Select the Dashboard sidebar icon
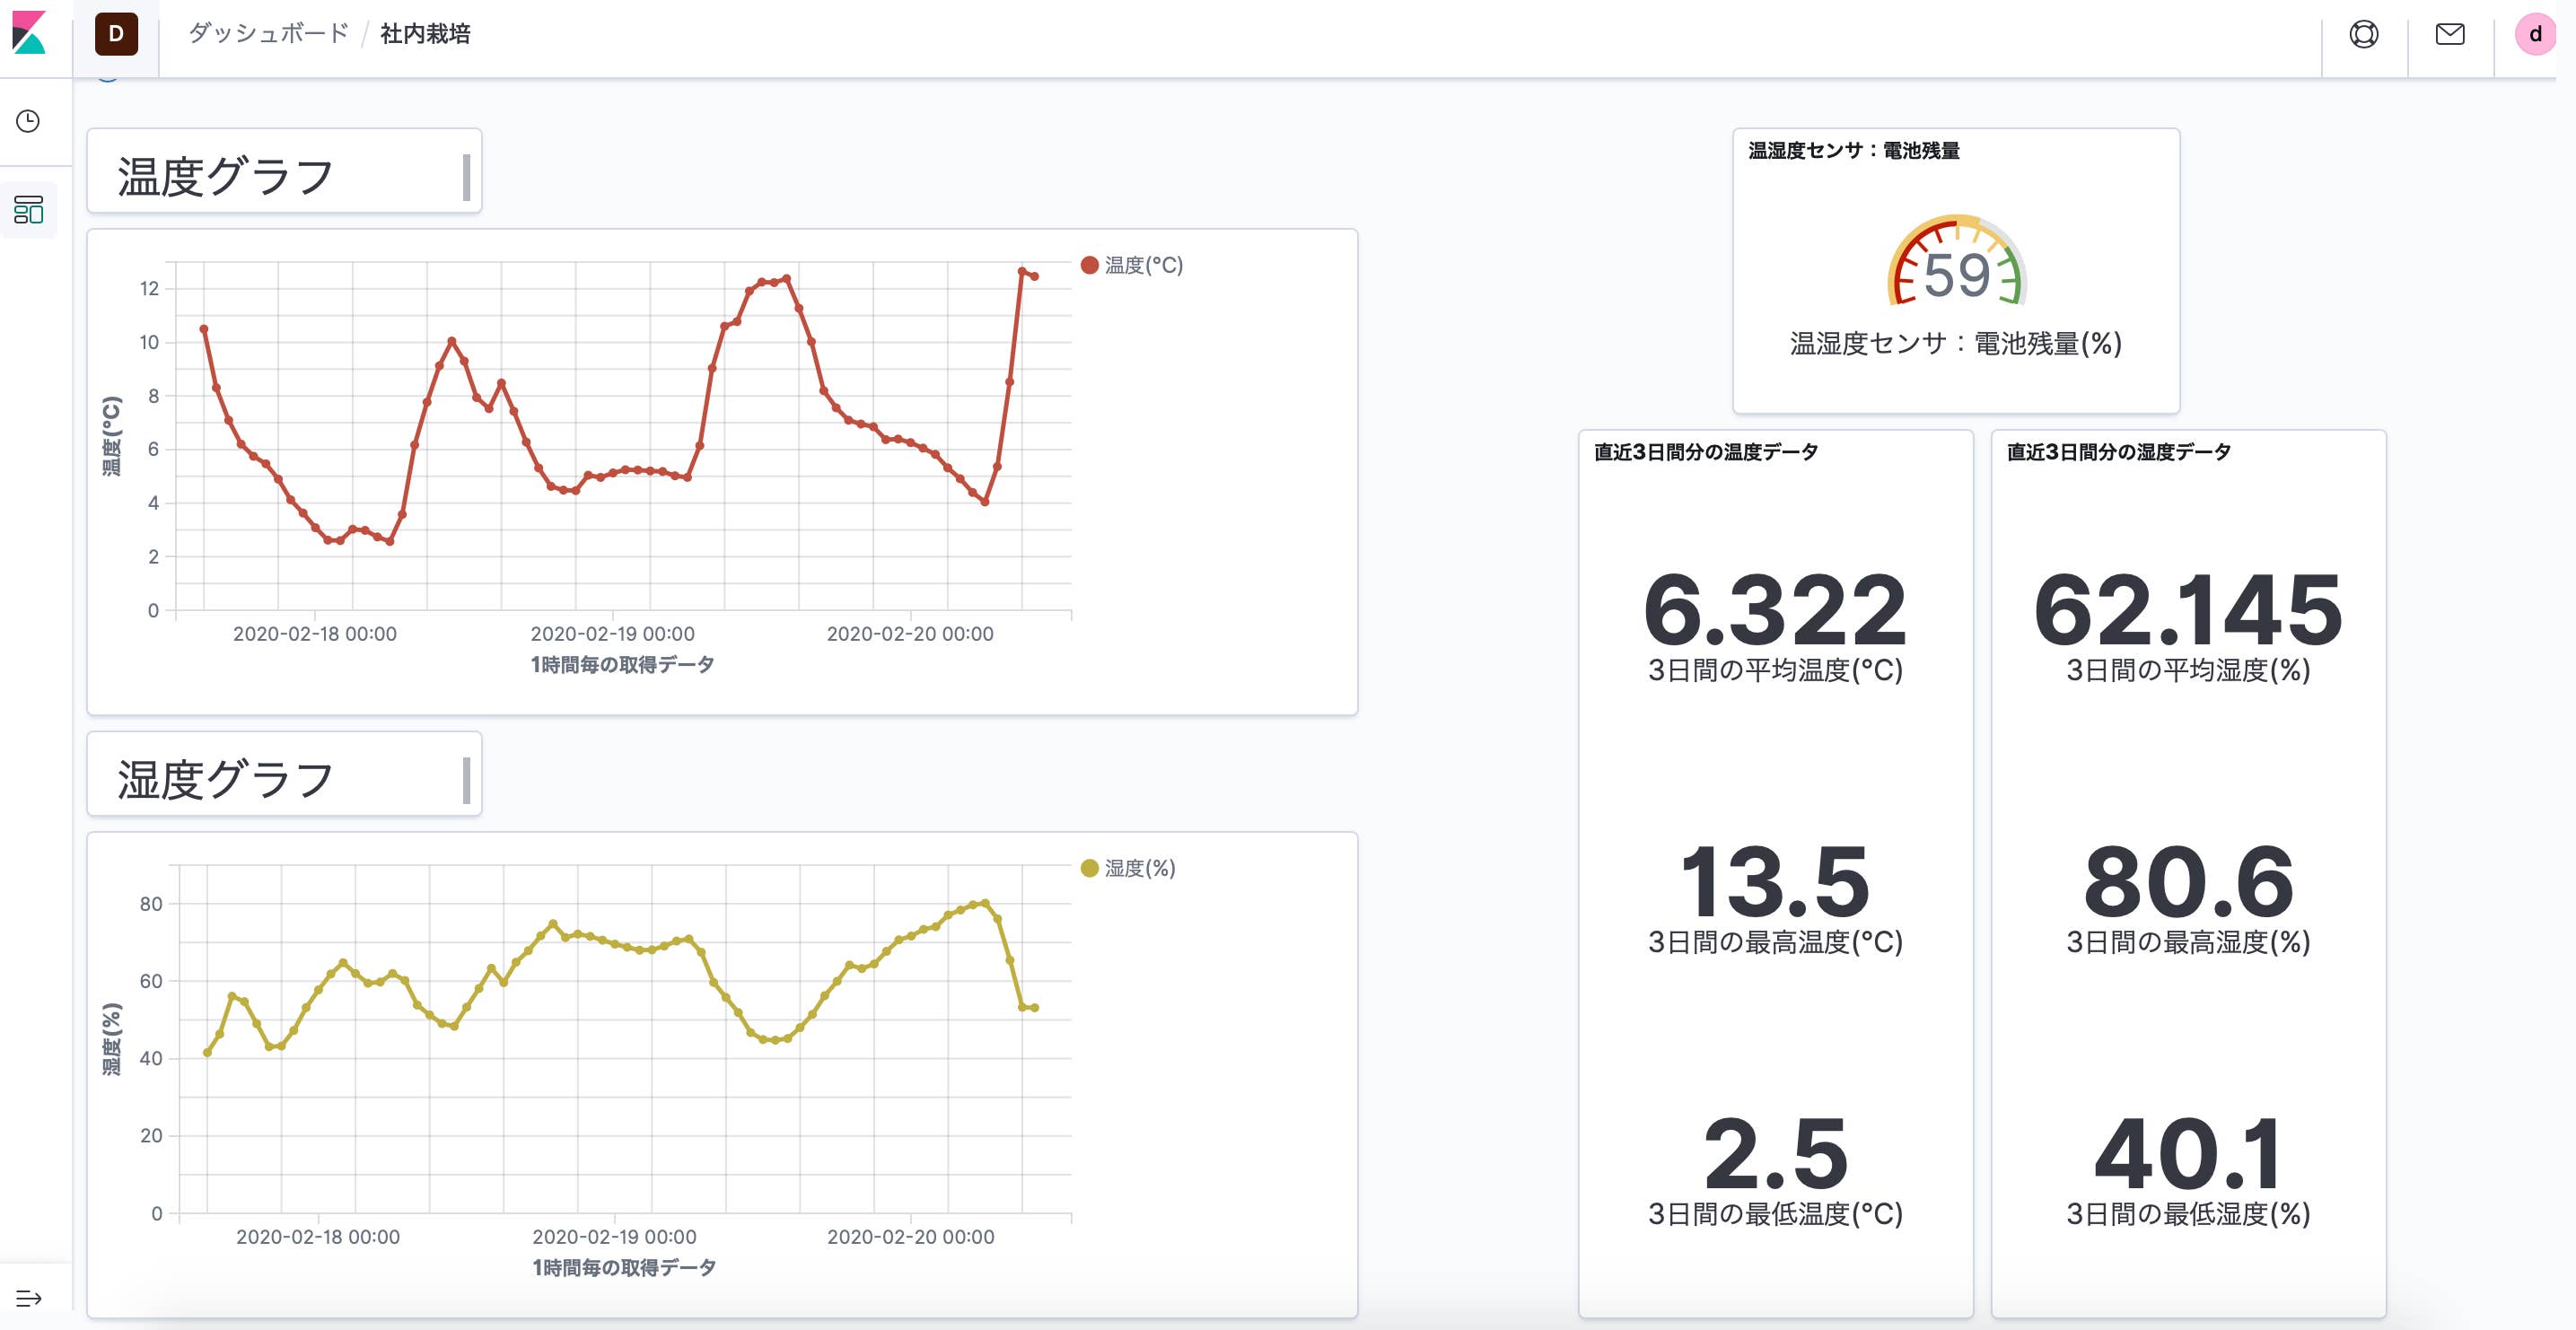The height and width of the screenshot is (1330, 2576). click(28, 209)
